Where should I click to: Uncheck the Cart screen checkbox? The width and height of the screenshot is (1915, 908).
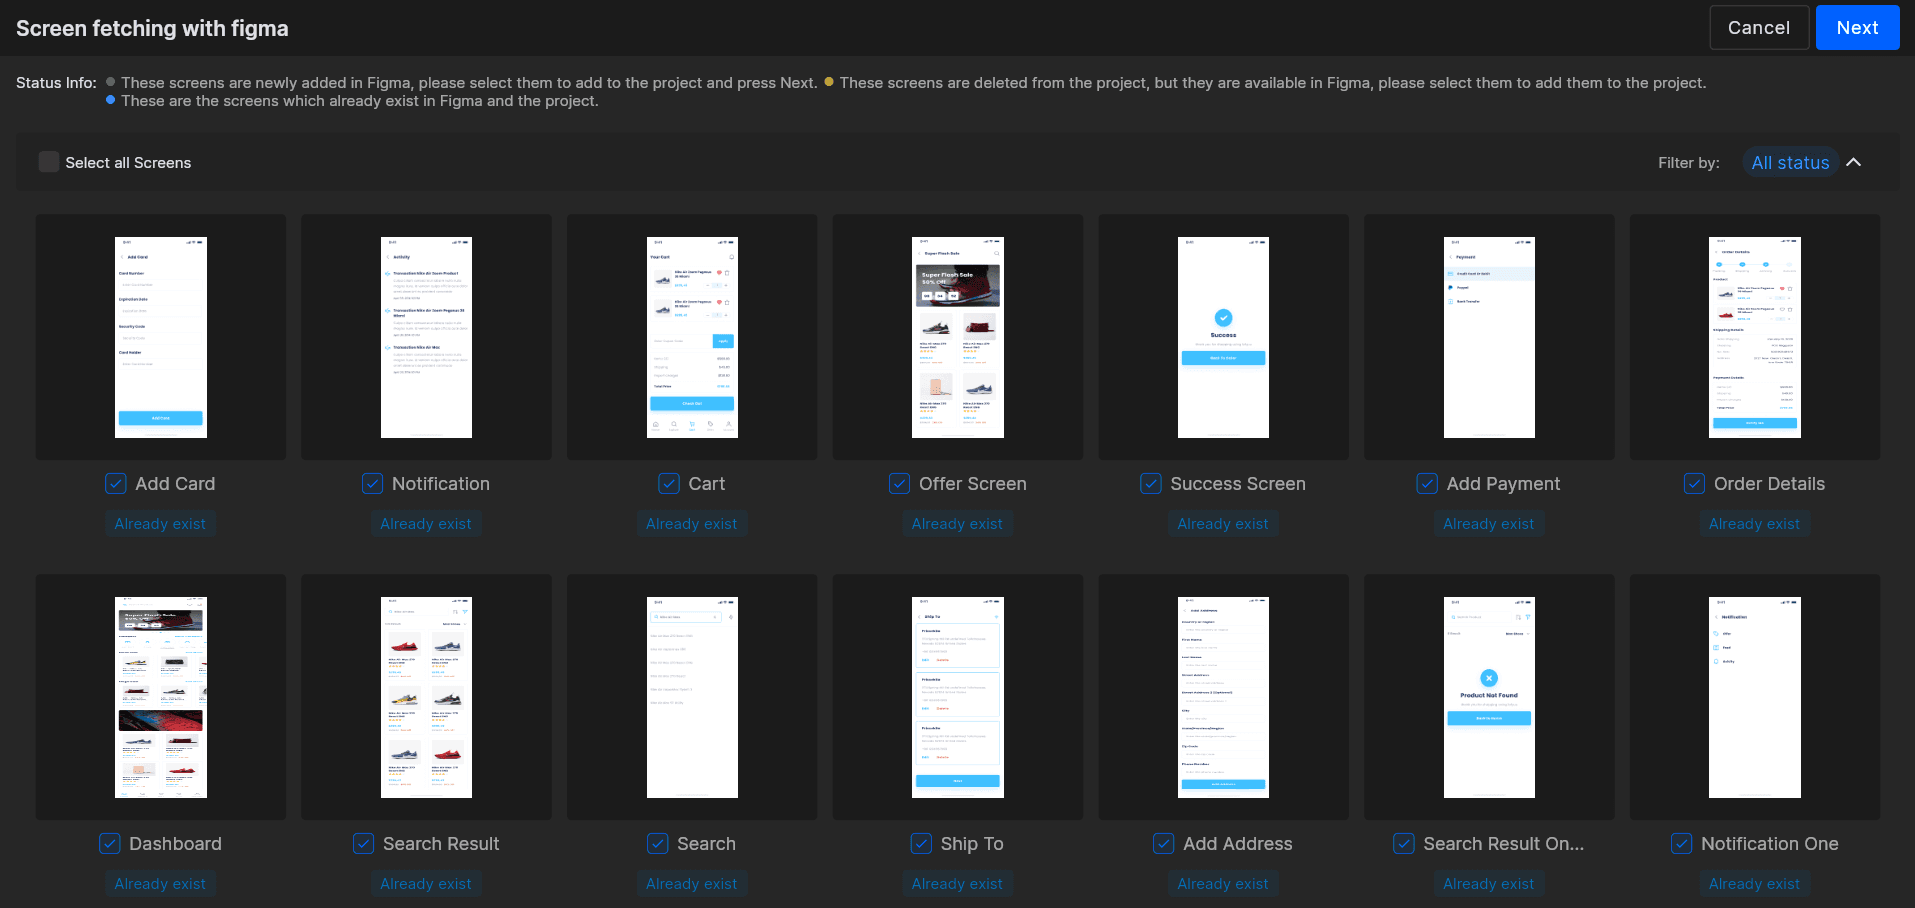click(667, 483)
